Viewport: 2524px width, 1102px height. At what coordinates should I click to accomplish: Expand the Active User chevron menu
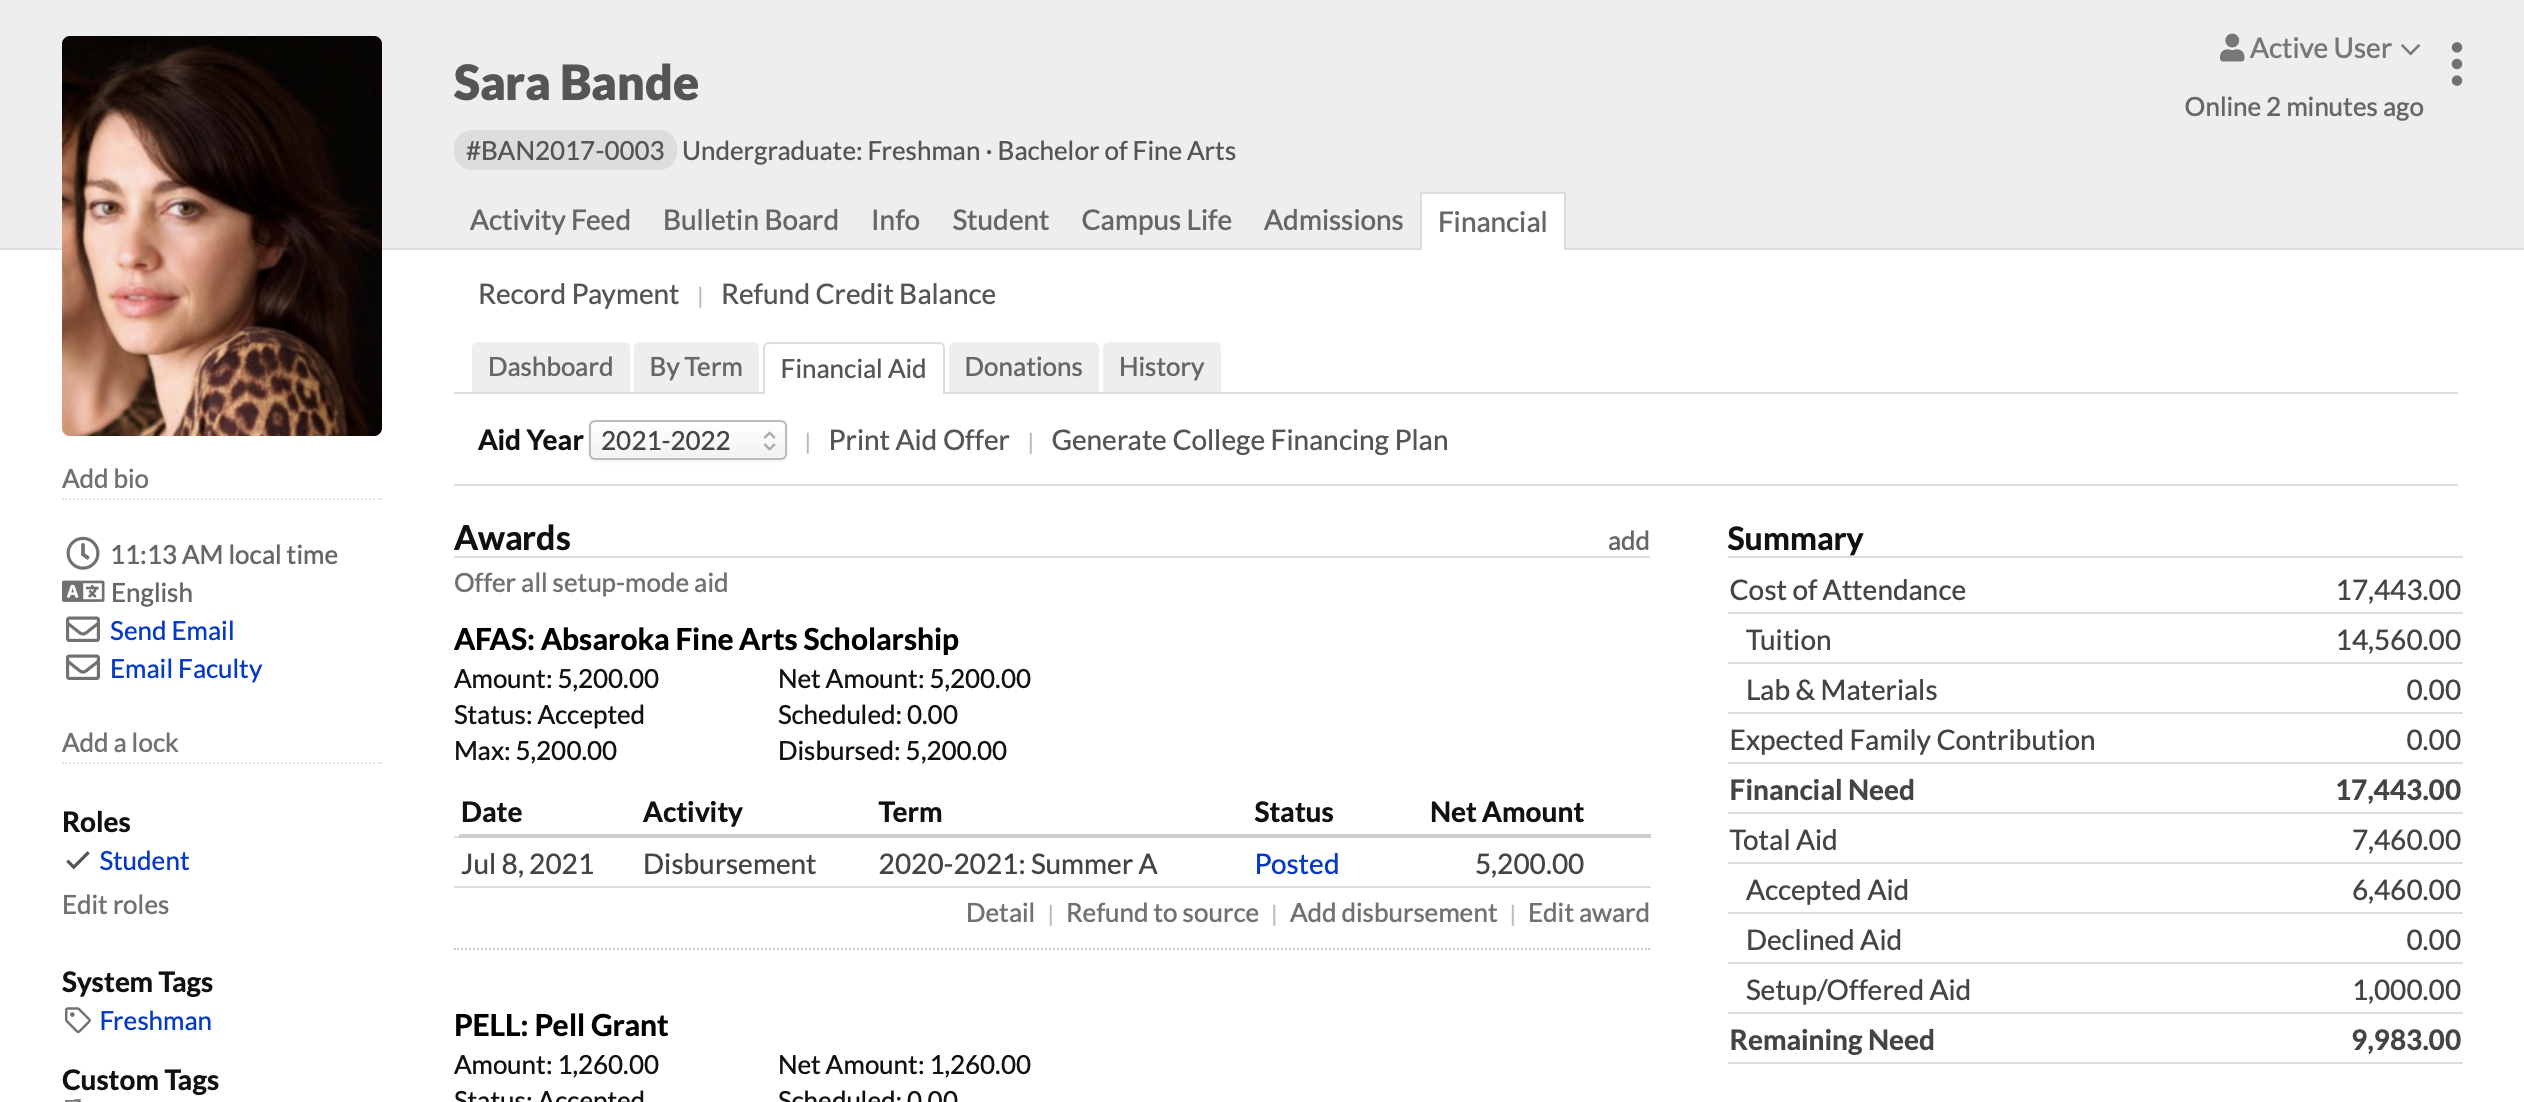2411,49
